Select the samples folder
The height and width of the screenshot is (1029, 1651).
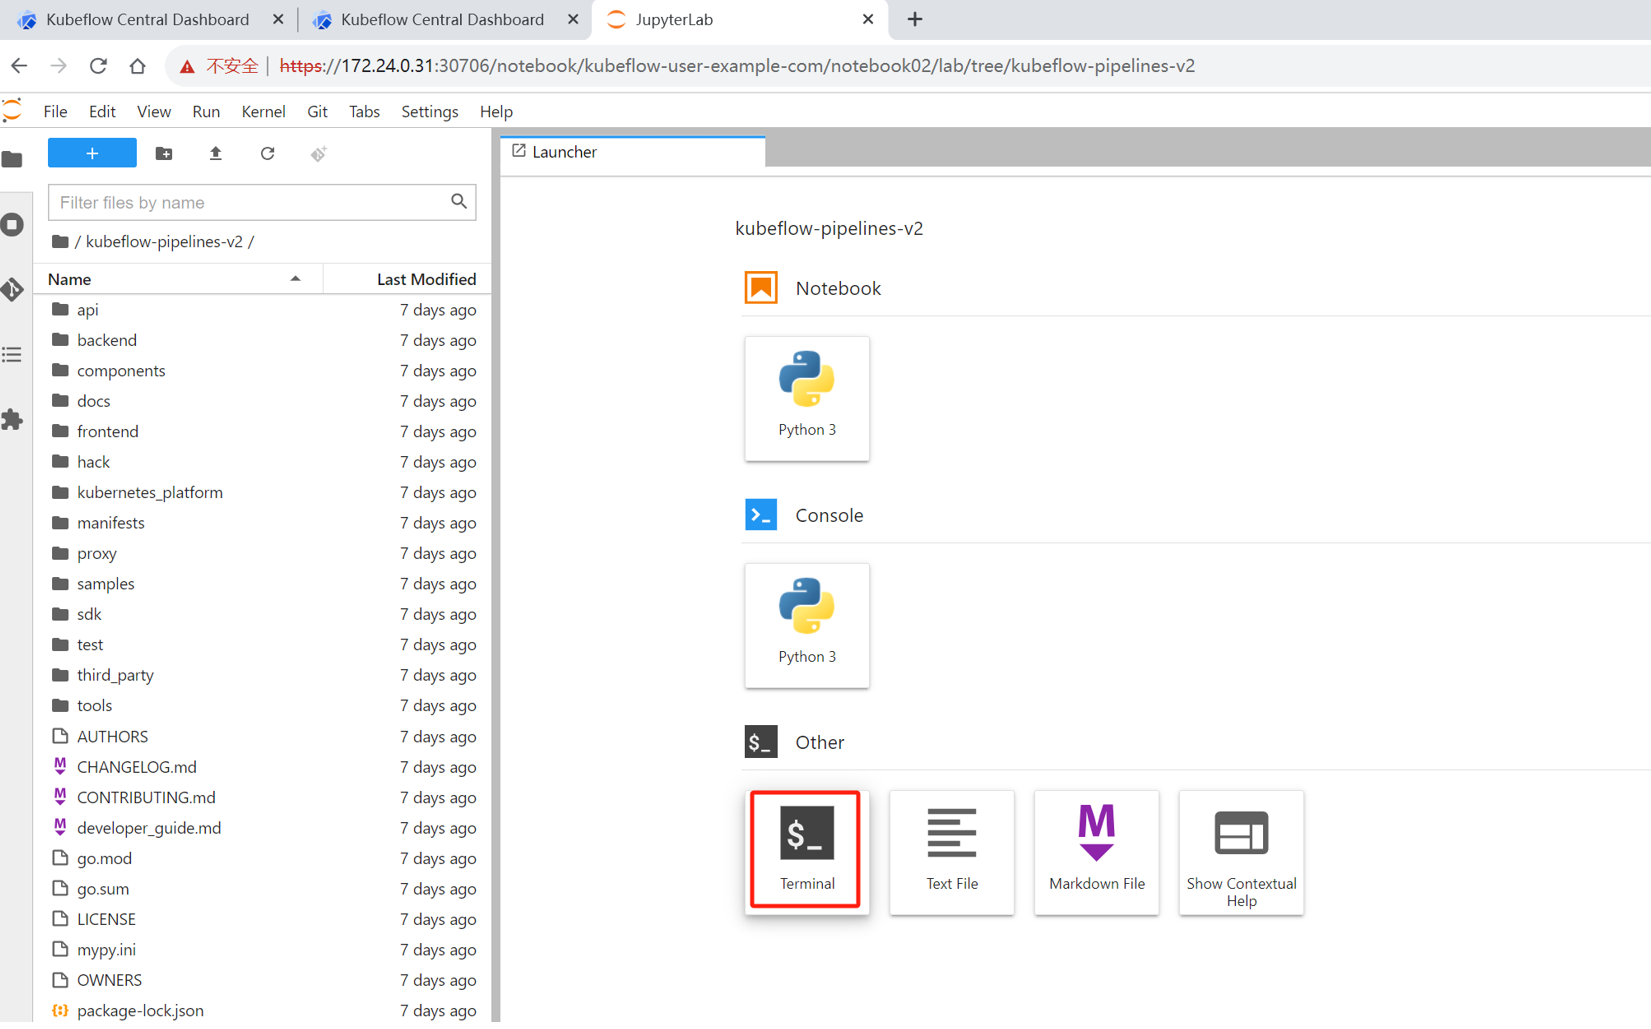pos(262,584)
